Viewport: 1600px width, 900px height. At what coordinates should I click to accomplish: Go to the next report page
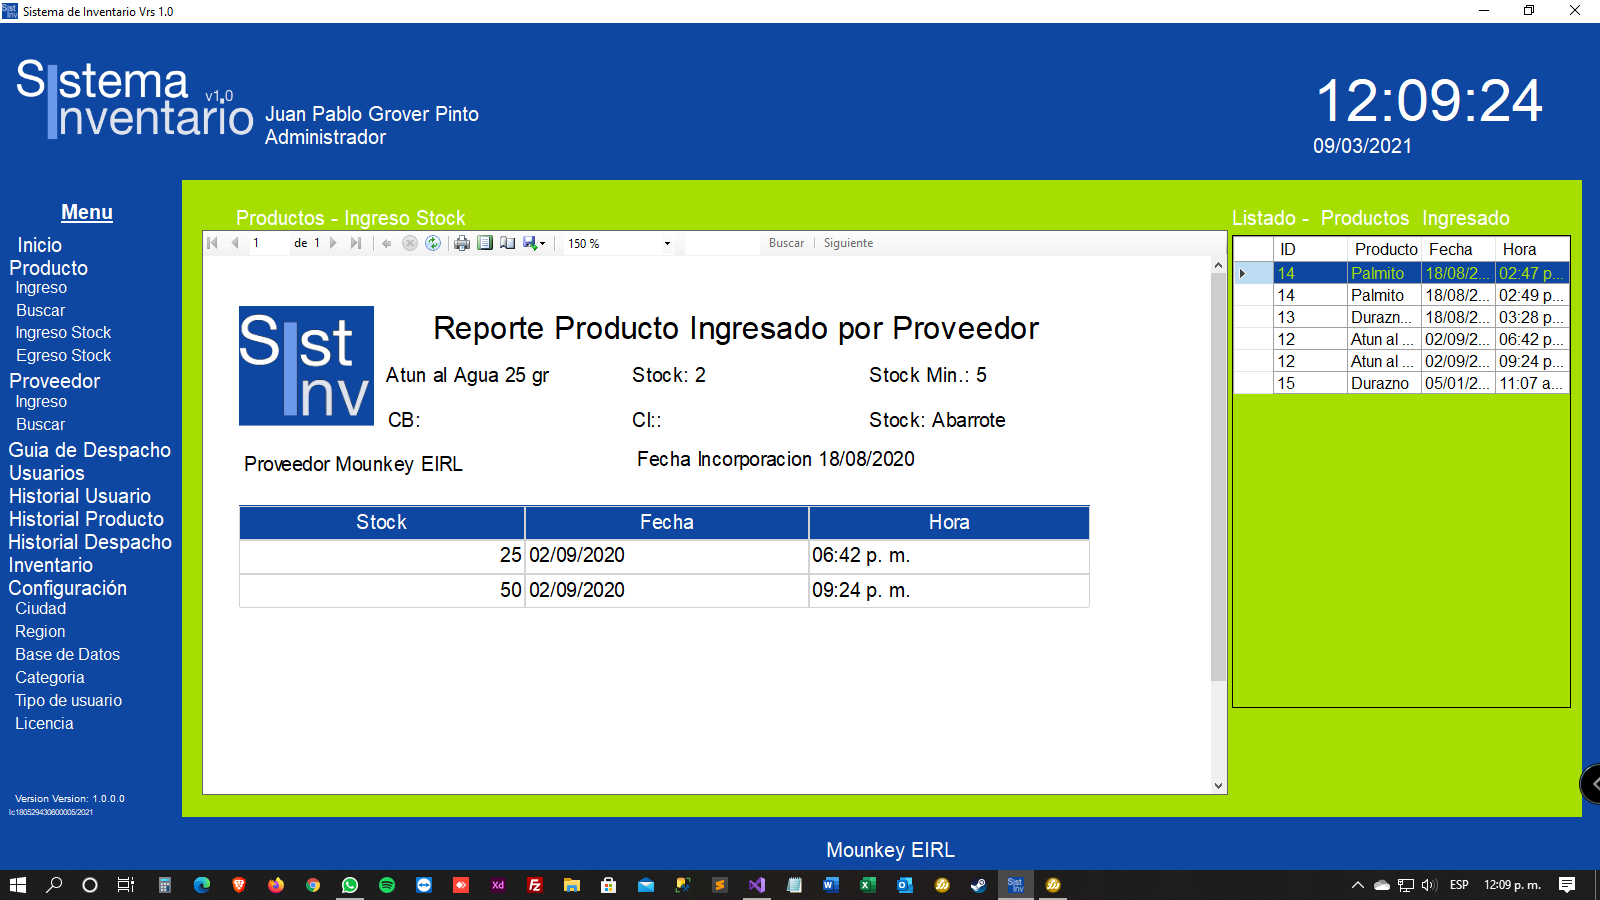tap(334, 243)
